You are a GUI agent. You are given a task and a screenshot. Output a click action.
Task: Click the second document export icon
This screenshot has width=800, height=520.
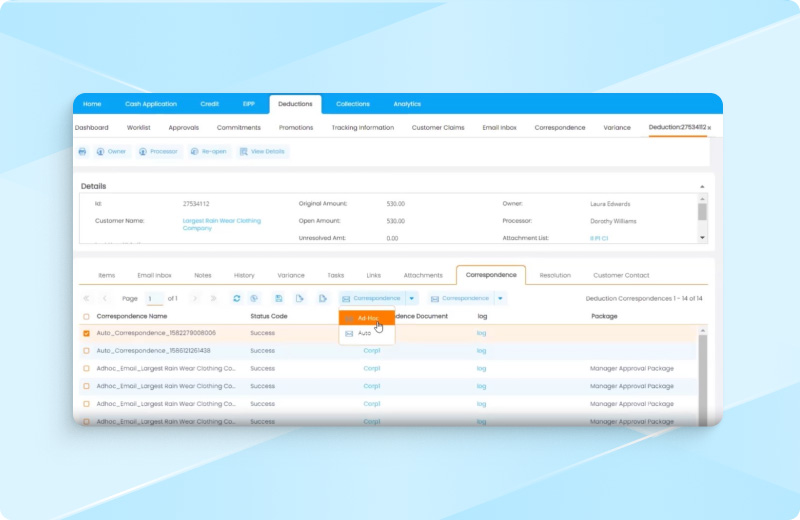[x=322, y=299]
